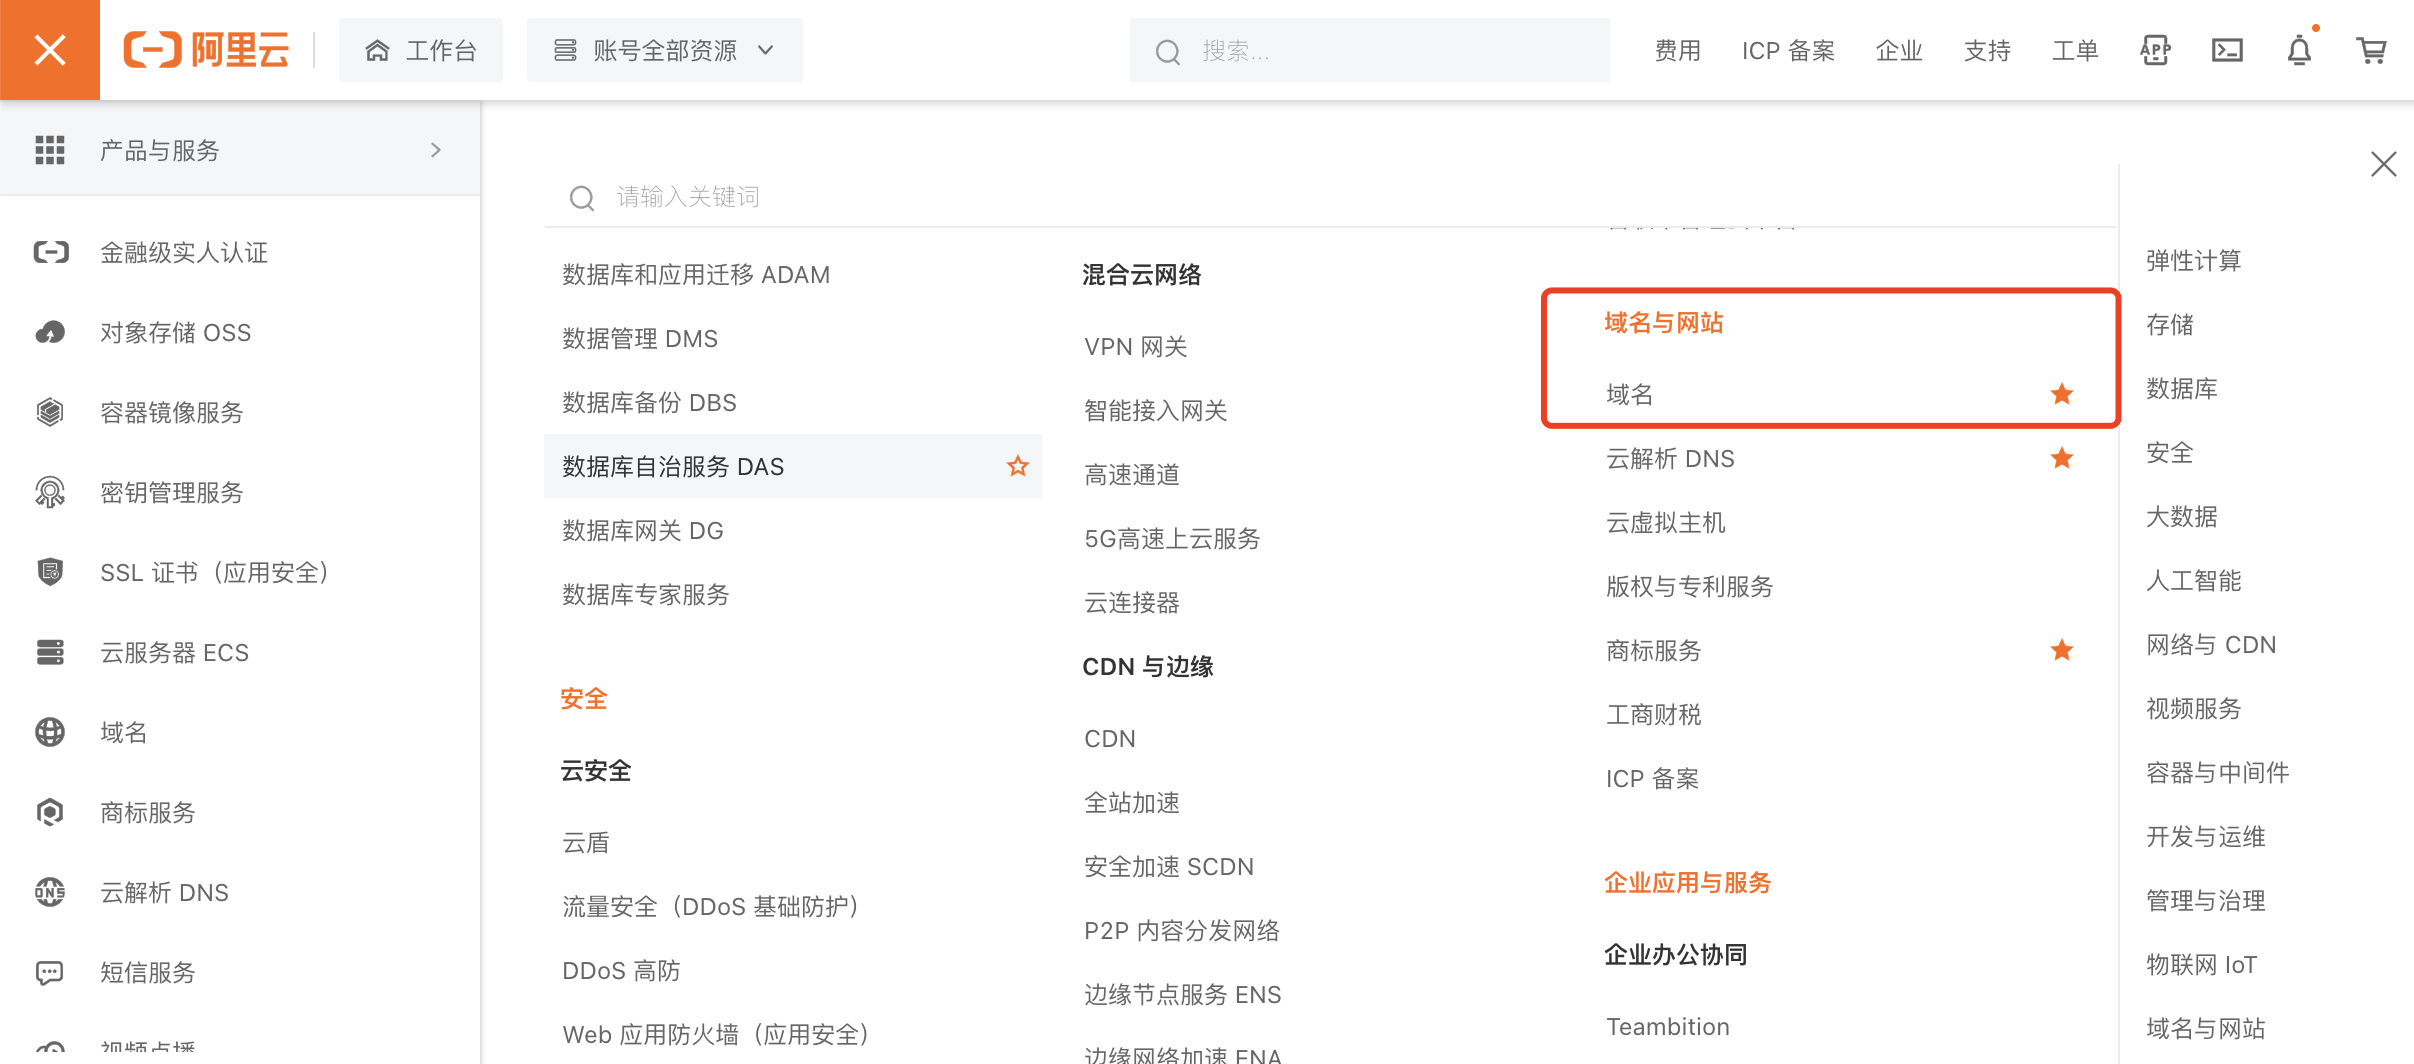Favorite 数据库自治服务 DAS with outline star

(1018, 466)
